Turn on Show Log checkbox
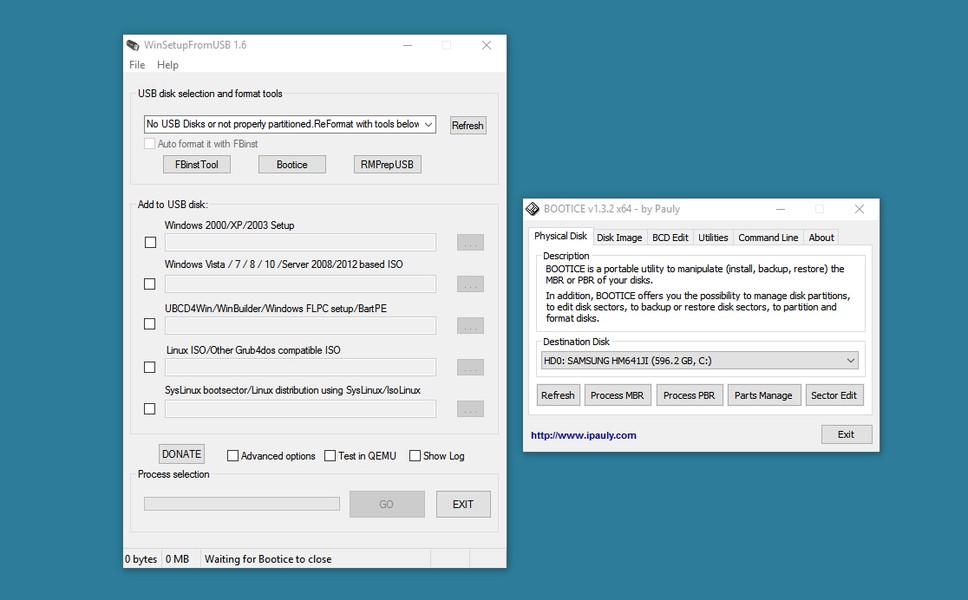This screenshot has width=968, height=600. (415, 456)
